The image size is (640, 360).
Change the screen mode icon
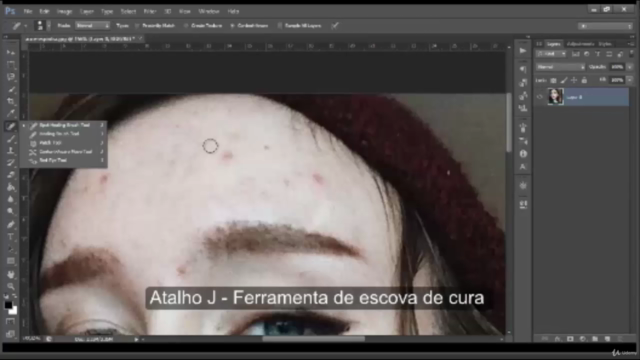coord(11,334)
